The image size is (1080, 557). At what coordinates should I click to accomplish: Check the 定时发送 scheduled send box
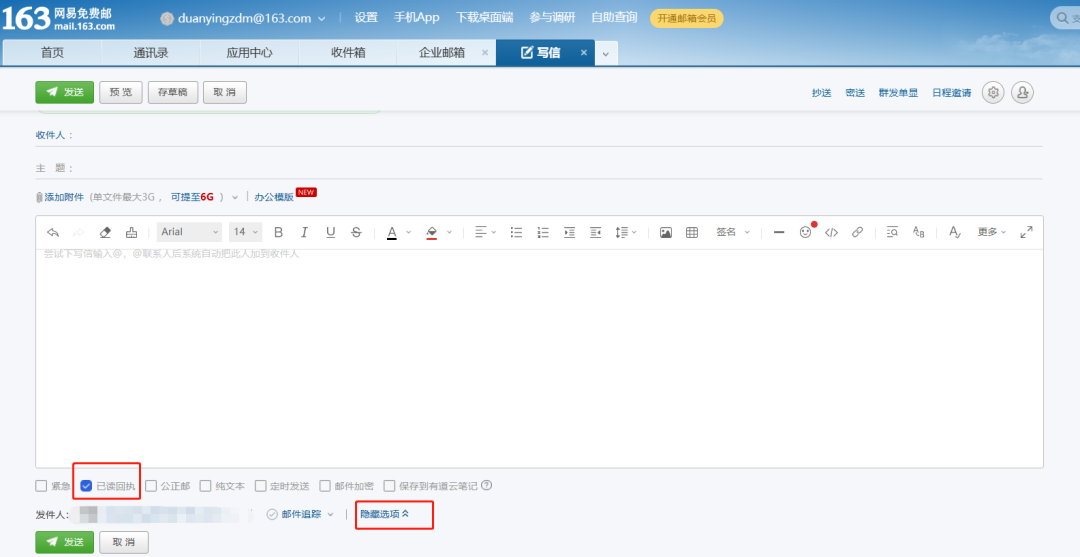coord(261,486)
